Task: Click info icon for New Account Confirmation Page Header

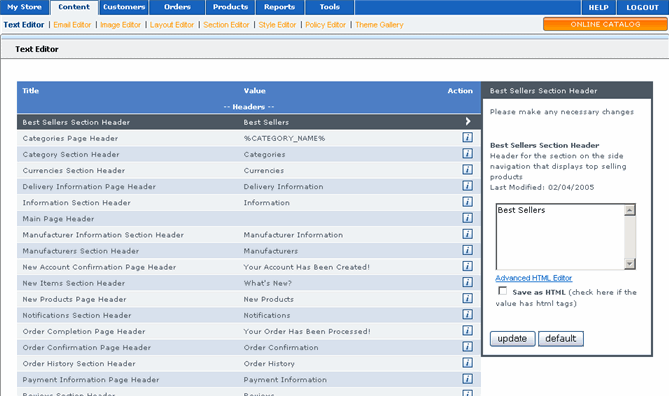Action: click(x=467, y=266)
